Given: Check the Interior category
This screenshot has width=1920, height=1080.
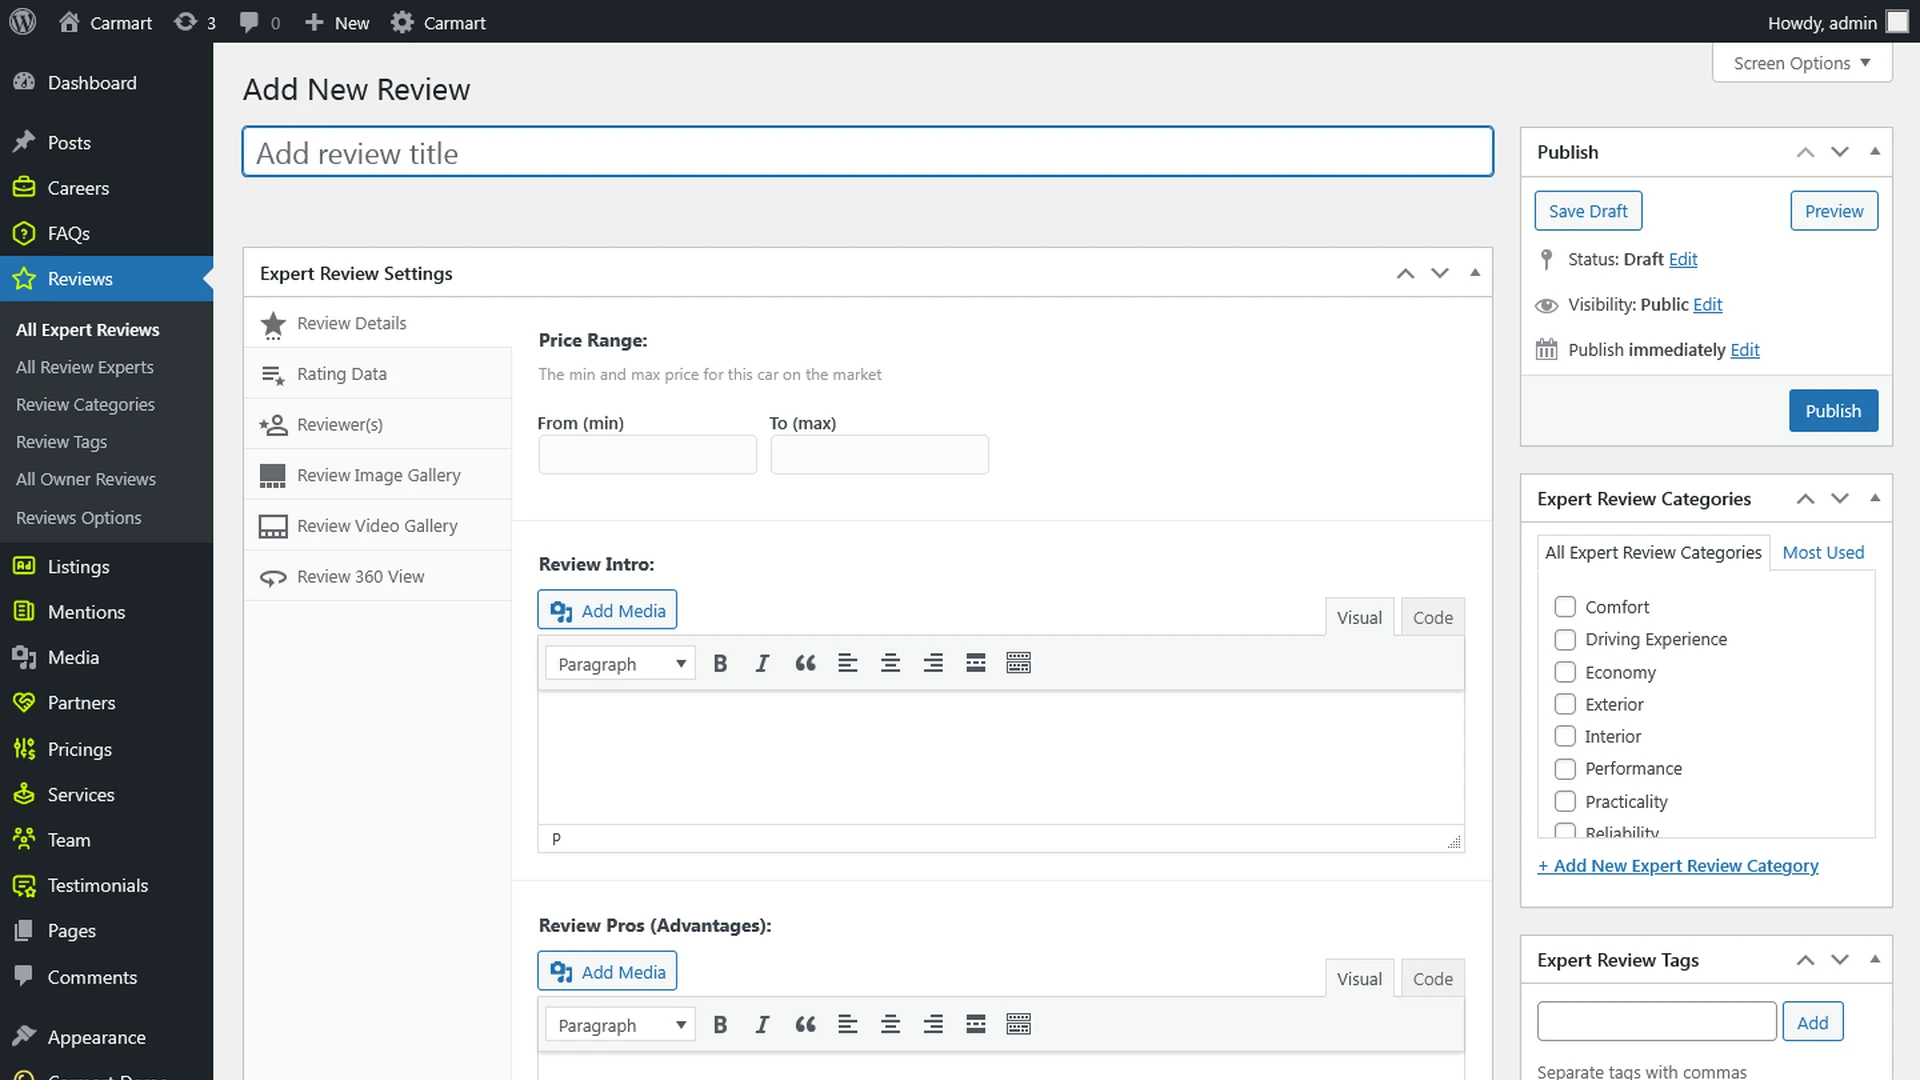Looking at the screenshot, I should [x=1565, y=736].
